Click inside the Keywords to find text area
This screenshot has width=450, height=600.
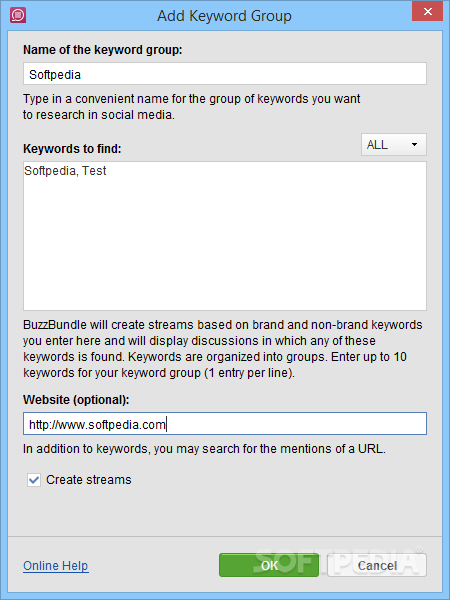point(225,236)
